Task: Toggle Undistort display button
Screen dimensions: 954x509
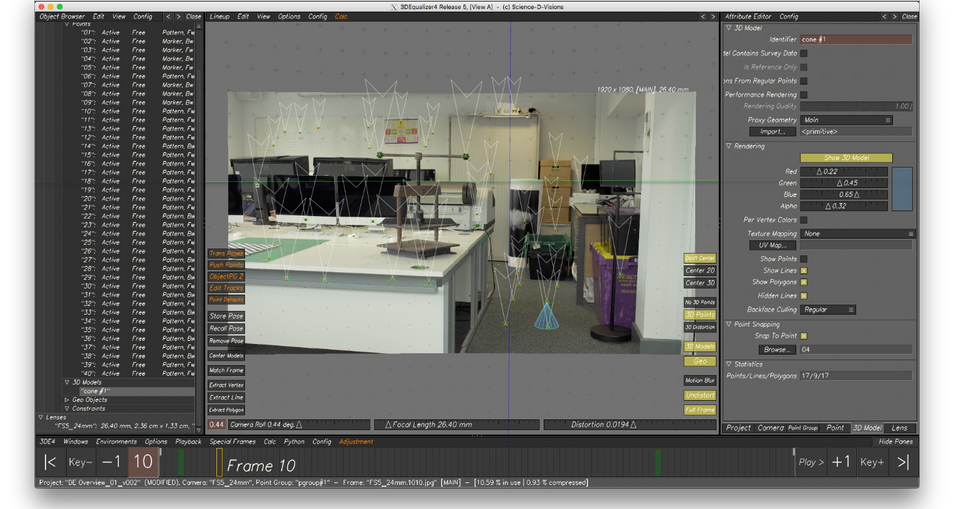Action: click(700, 395)
